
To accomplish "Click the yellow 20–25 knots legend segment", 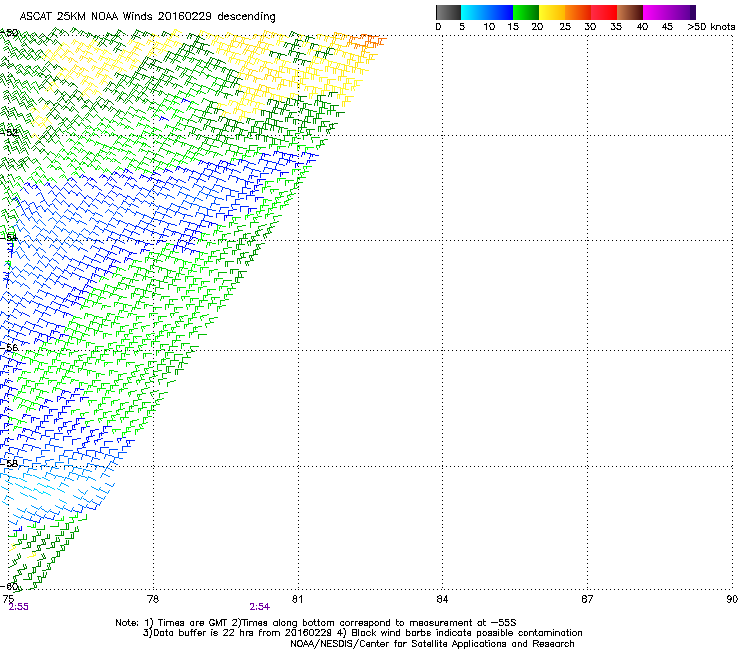I will point(552,12).
